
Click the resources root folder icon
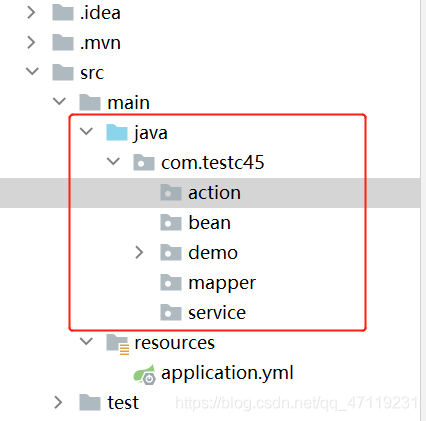click(118, 344)
